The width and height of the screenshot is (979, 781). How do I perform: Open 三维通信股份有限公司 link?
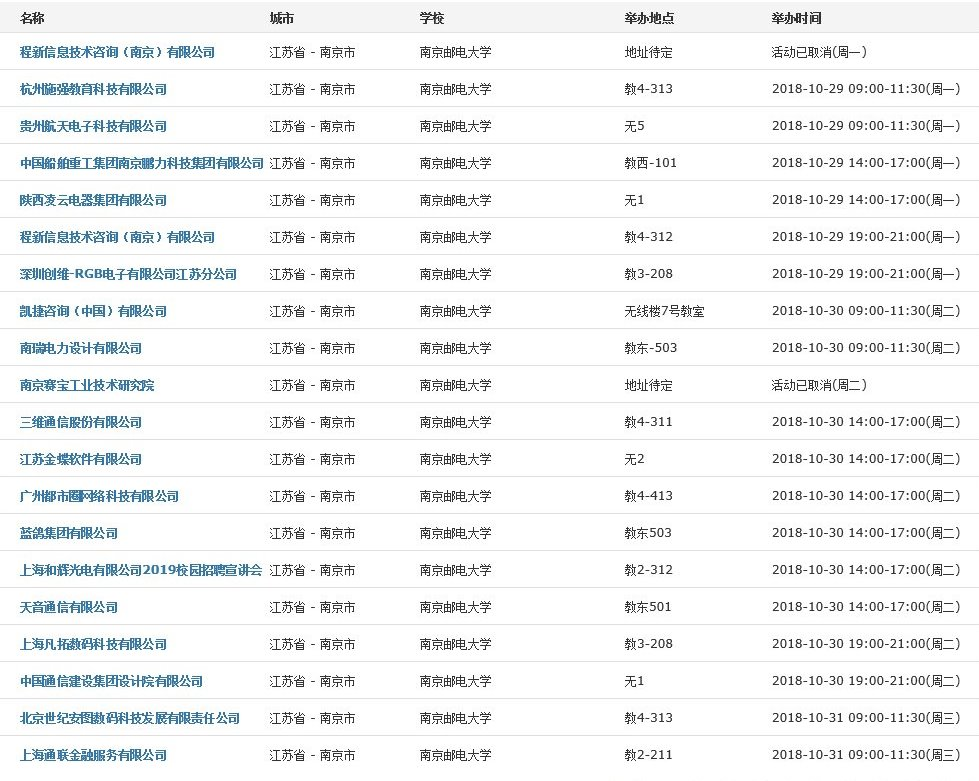coord(81,422)
